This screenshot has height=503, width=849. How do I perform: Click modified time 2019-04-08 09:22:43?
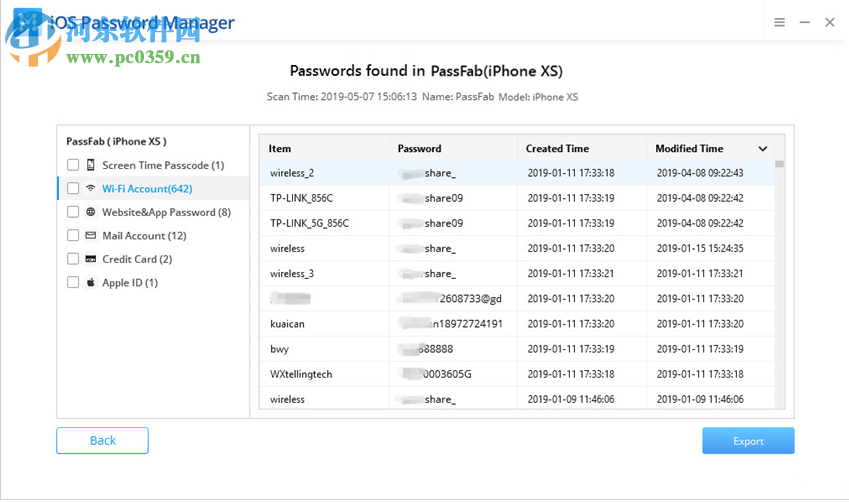click(x=700, y=173)
